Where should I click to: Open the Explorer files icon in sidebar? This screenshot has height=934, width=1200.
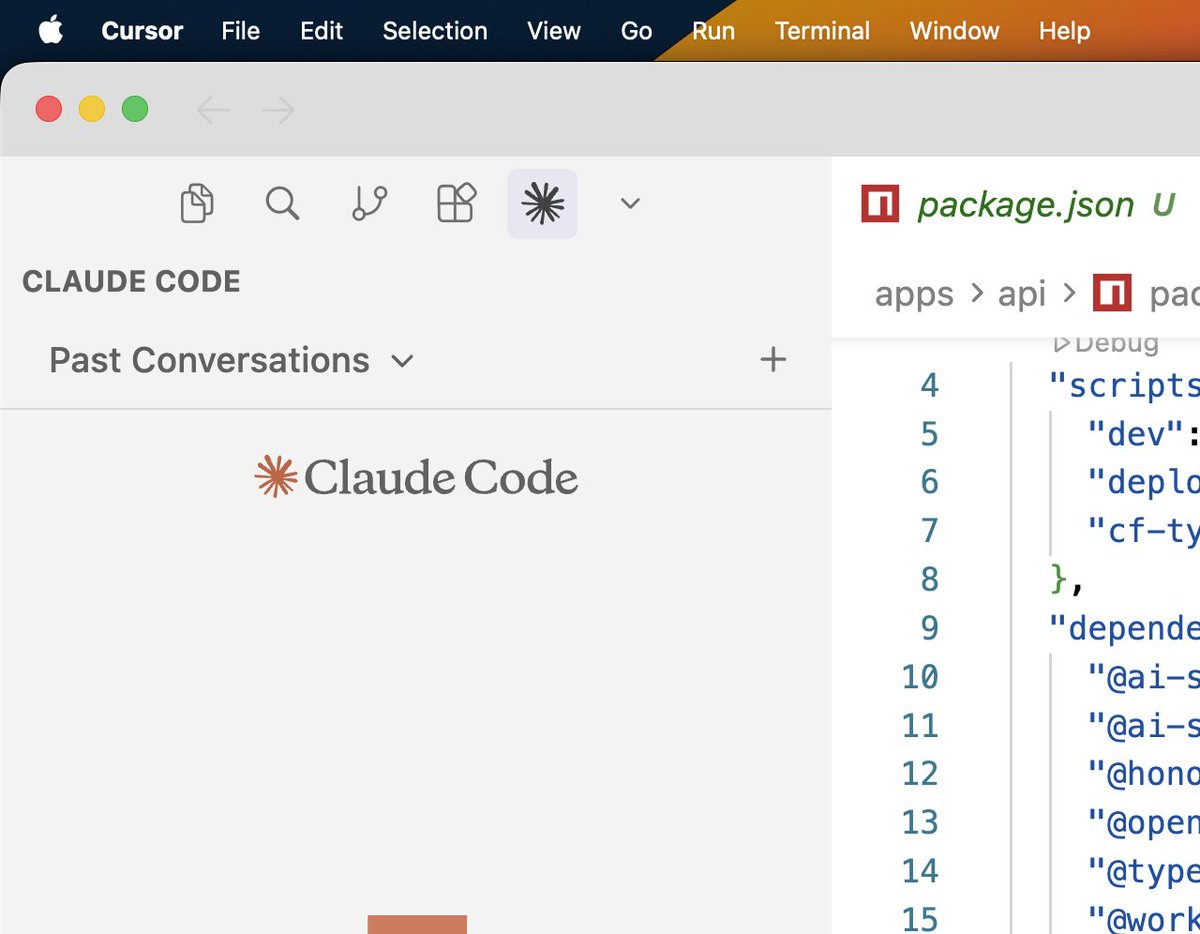click(x=197, y=203)
